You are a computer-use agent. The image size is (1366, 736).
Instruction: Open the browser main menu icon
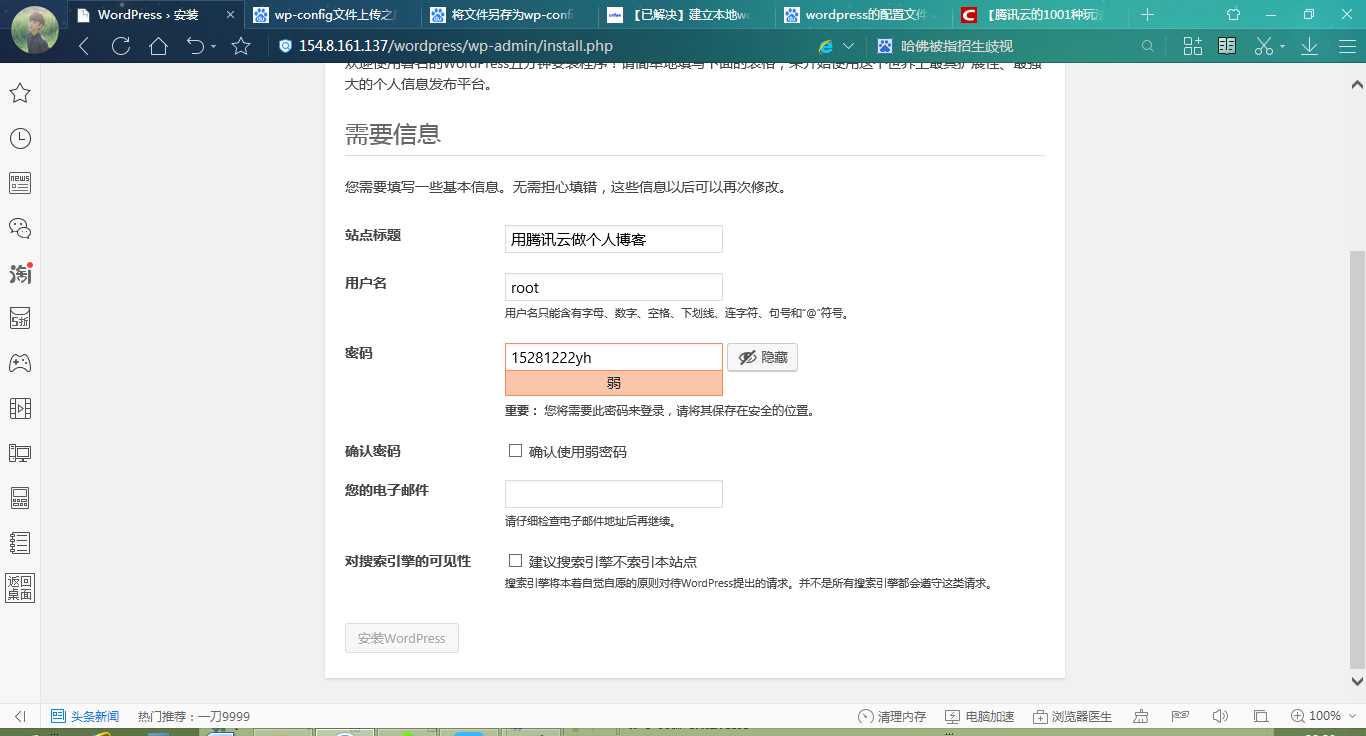coord(1346,46)
